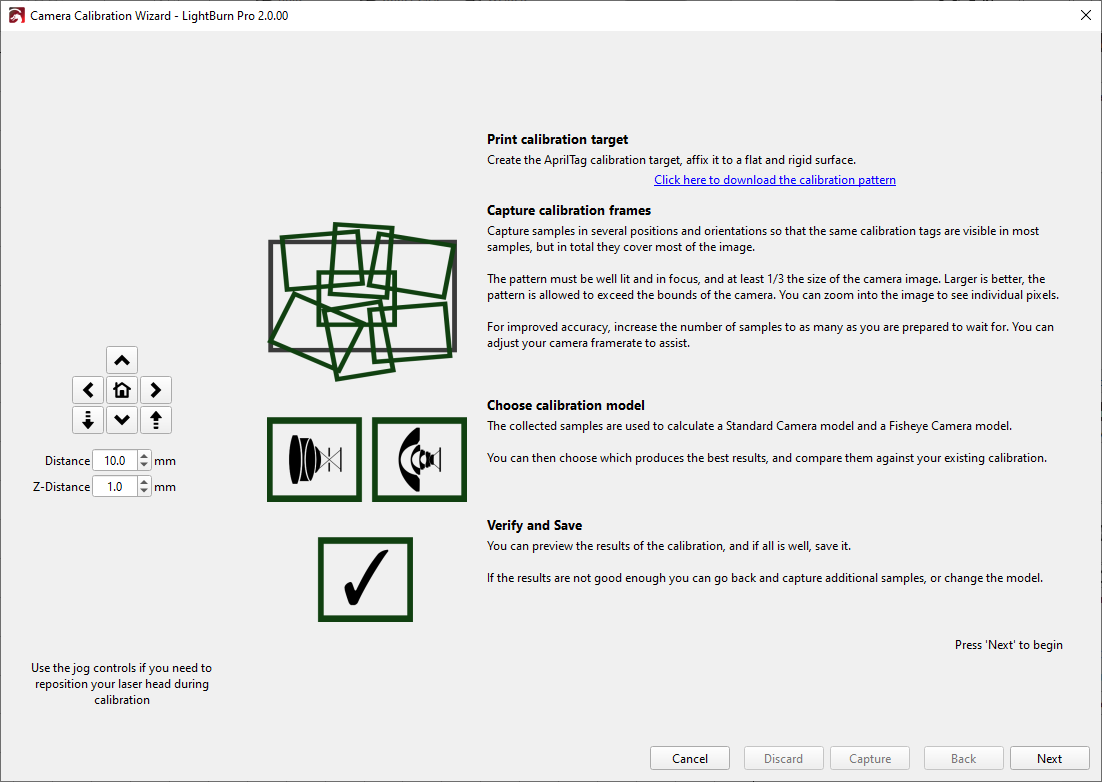
Task: Lower the Z axis with the dotted down arrow
Action: coord(87,420)
